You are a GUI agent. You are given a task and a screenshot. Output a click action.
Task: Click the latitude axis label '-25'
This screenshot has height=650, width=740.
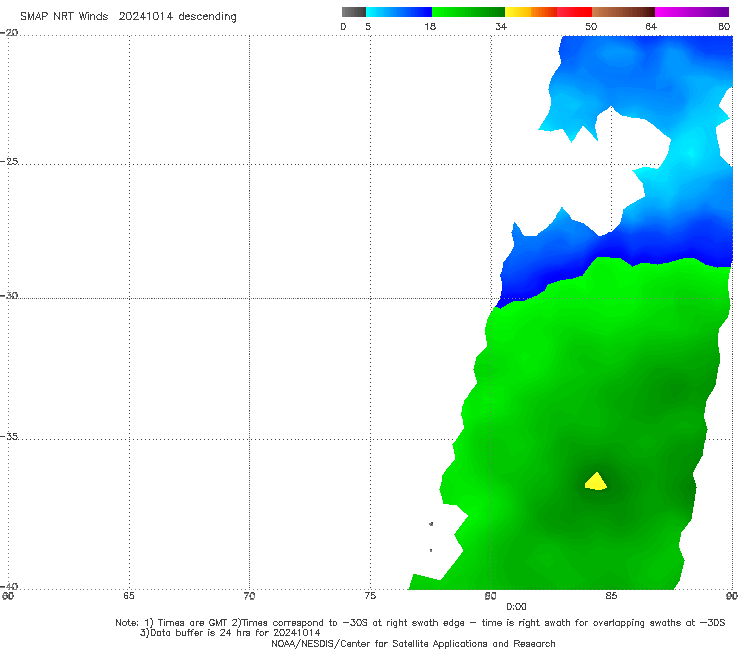(x=9, y=161)
